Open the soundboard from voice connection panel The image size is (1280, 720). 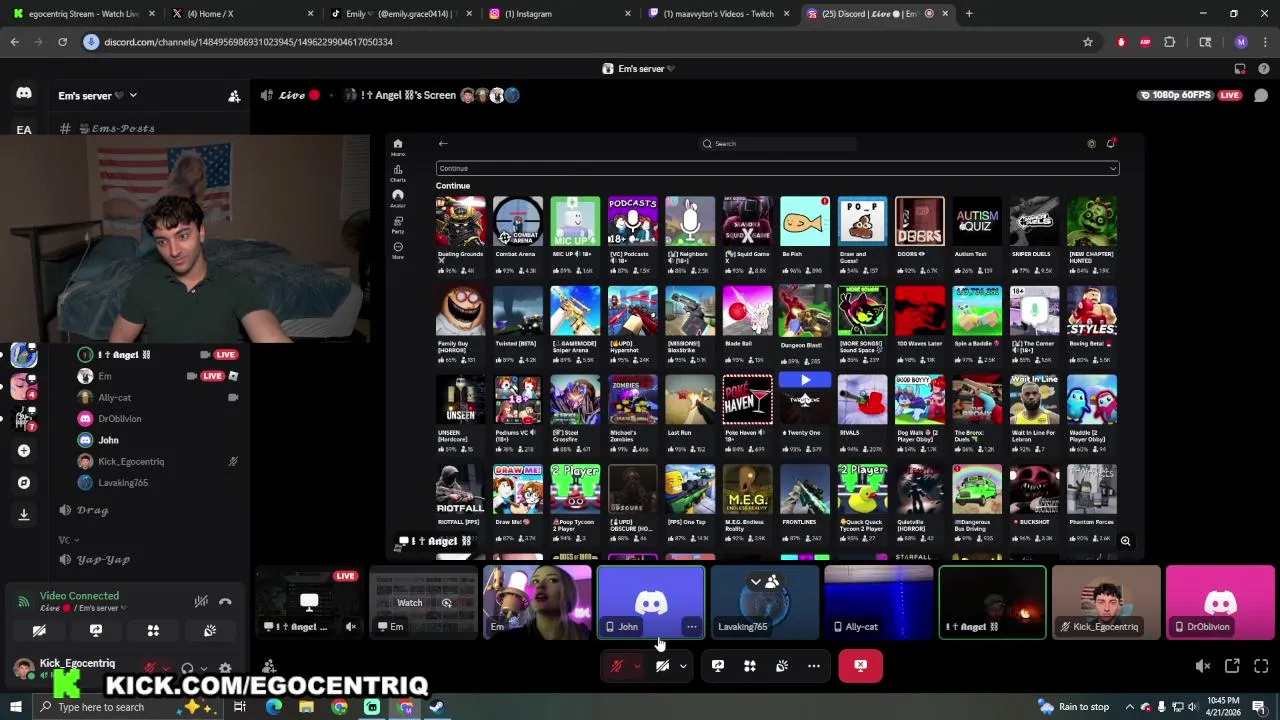210,631
